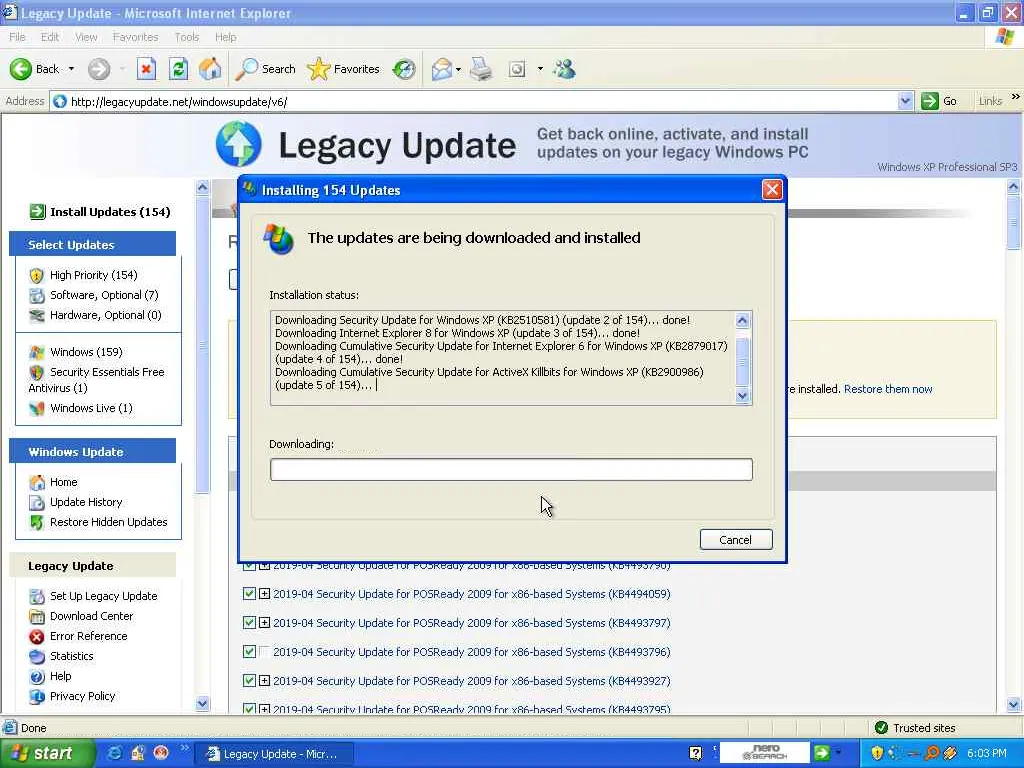Viewport: 1024px width, 768px height.
Task: Click the Forward arrow toolbar icon
Action: pyautogui.click(x=99, y=69)
